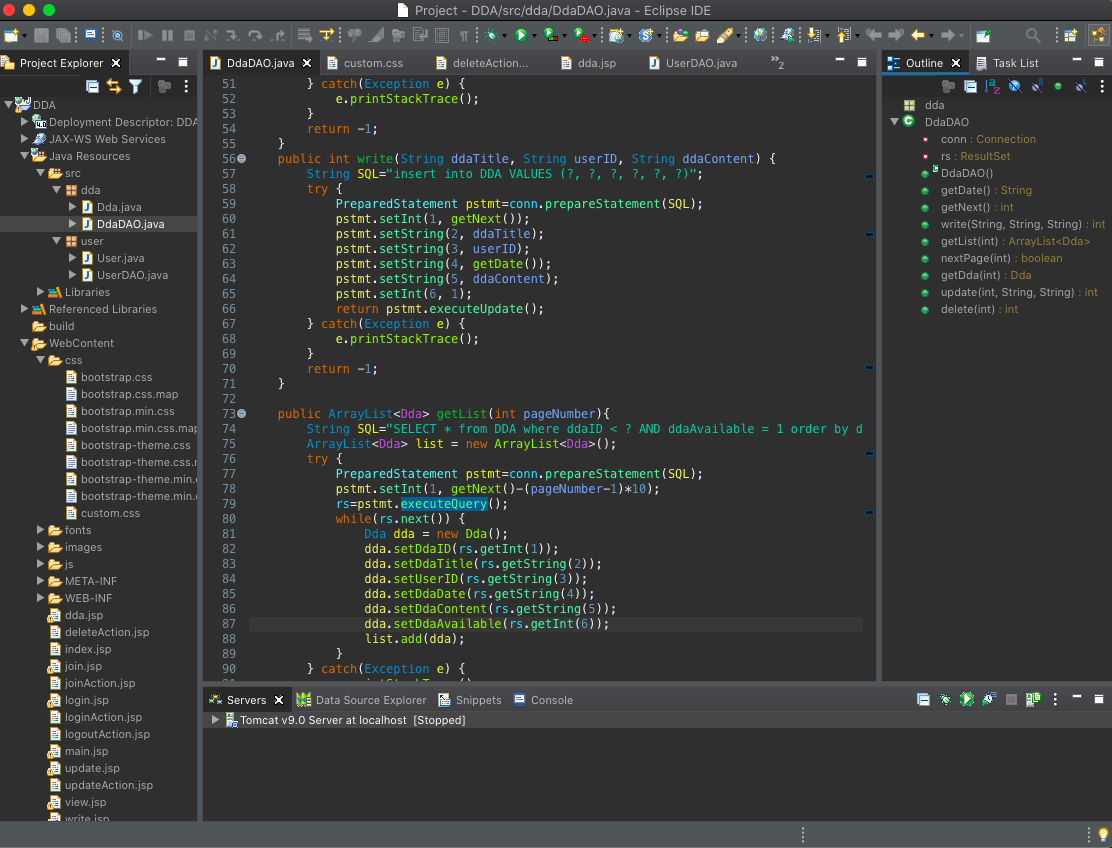Toggle Hide Fields in Outline toolbar
Image resolution: width=1112 pixels, height=848 pixels.
pyautogui.click(x=1015, y=87)
